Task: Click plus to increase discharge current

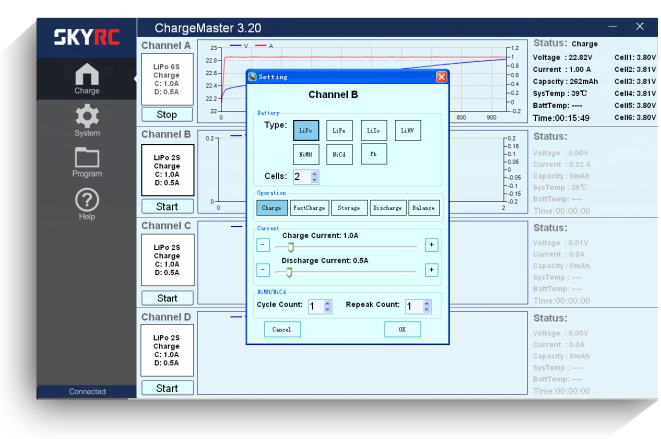Action: point(431,269)
